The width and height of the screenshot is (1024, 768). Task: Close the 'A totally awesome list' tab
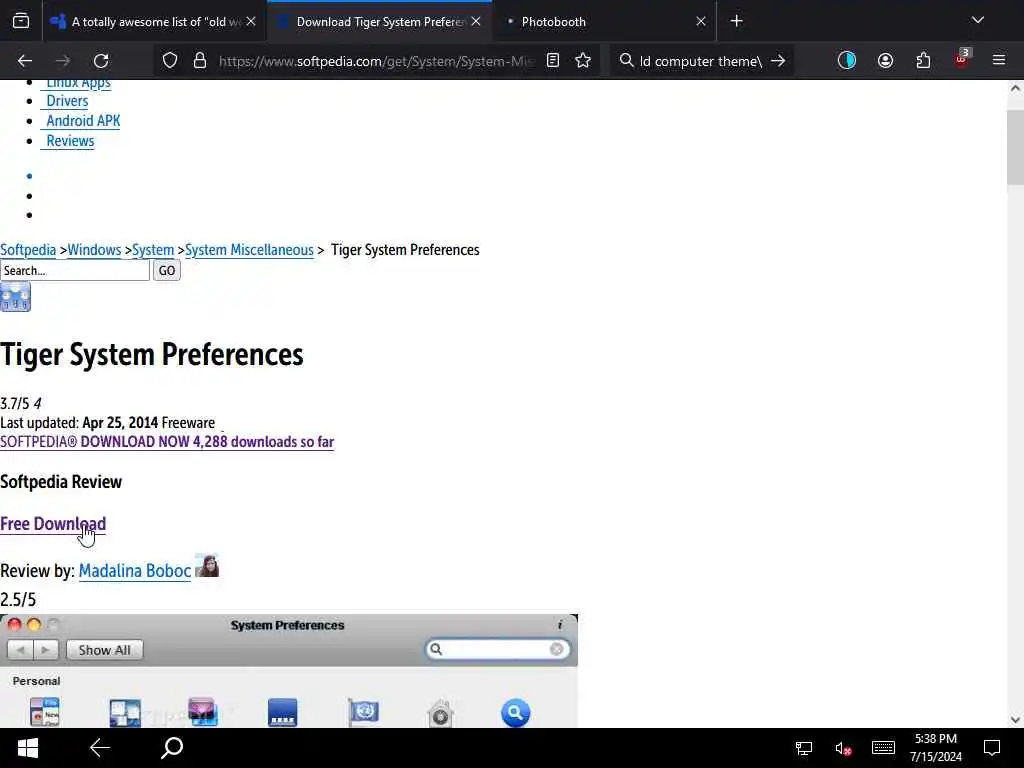[x=251, y=22]
